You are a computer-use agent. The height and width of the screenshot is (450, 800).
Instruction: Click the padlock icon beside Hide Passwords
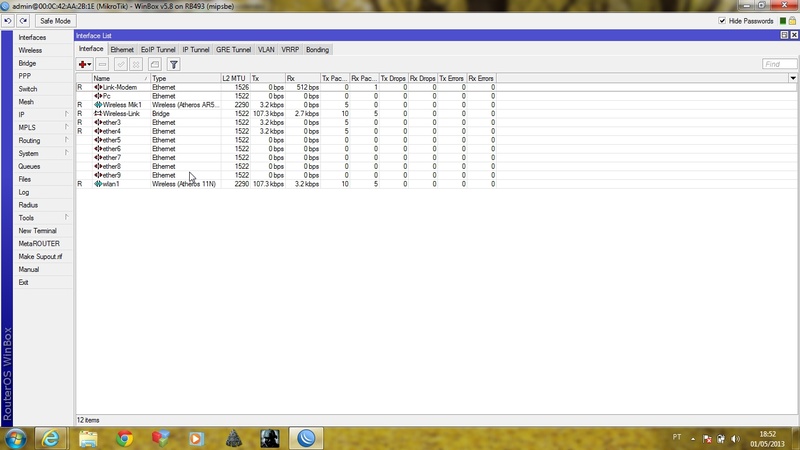[792, 21]
